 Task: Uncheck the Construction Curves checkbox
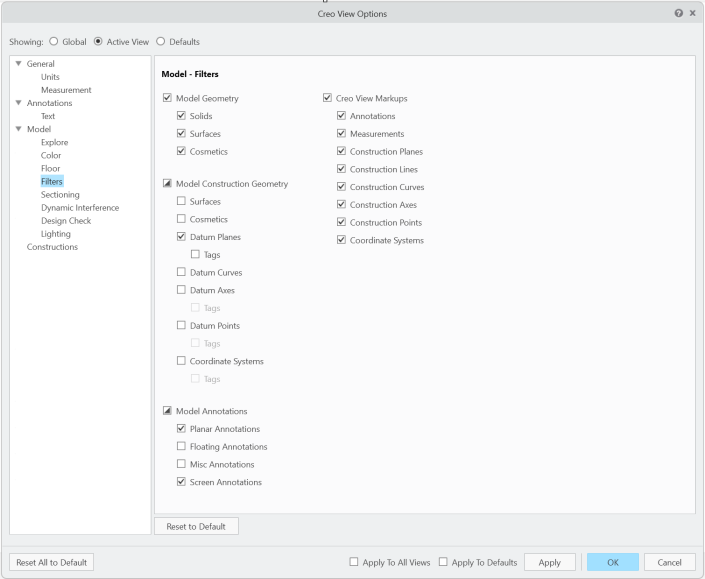[x=341, y=187]
